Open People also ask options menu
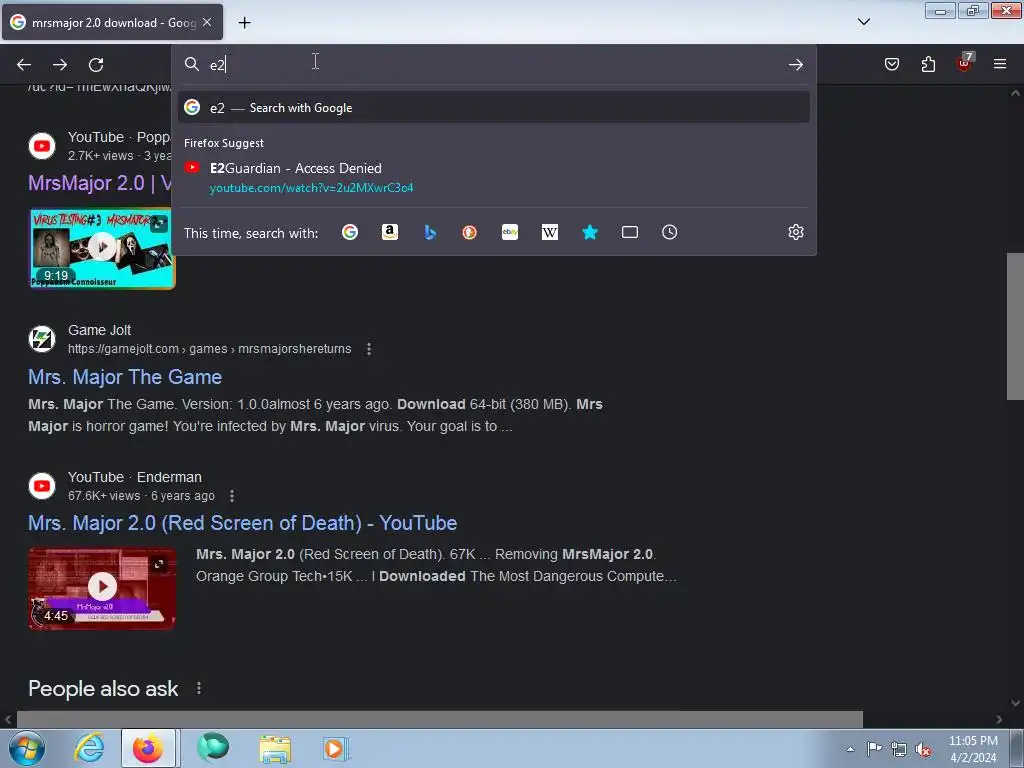 point(199,688)
